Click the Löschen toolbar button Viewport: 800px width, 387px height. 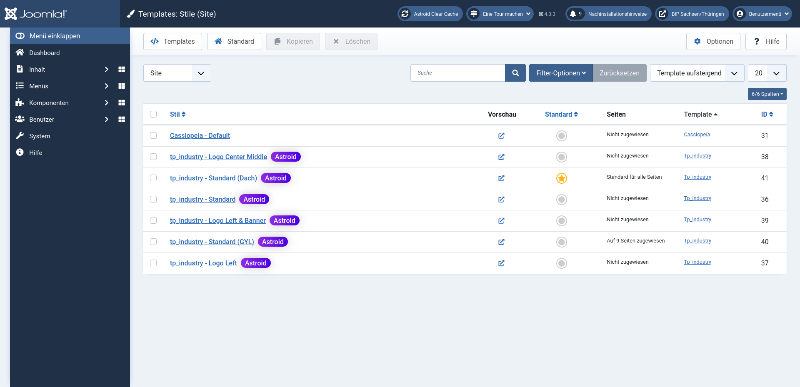click(x=352, y=41)
